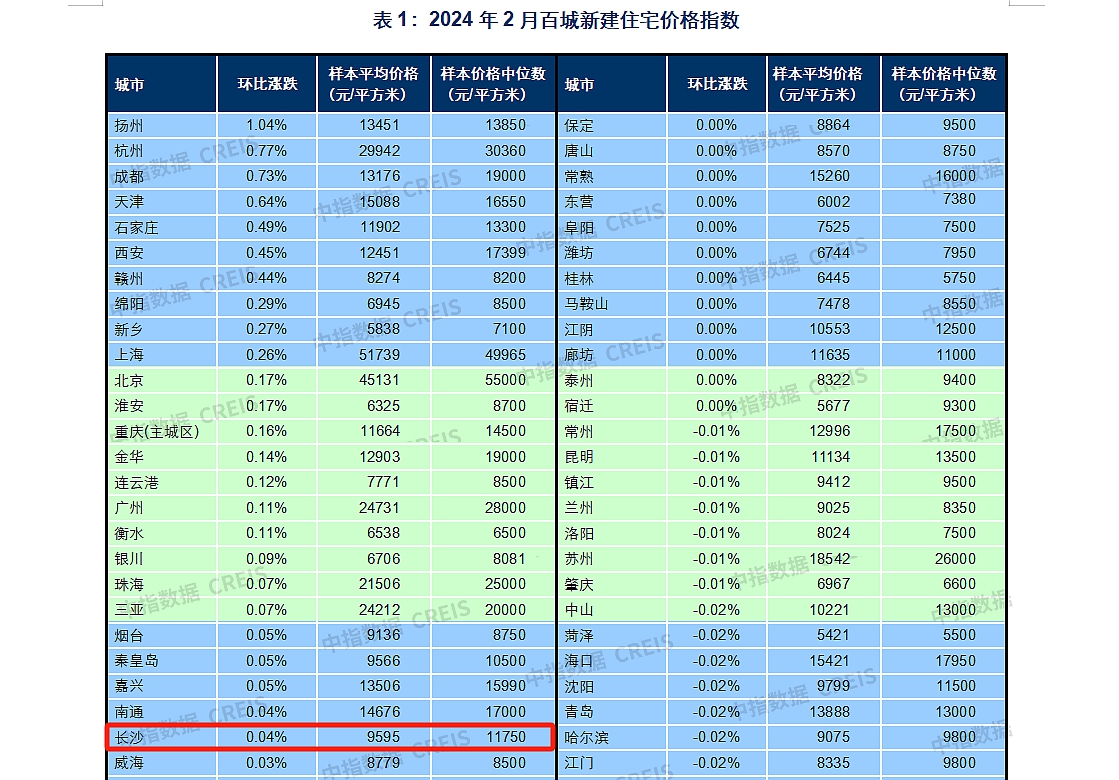
Task: Click the right-side 城市 column header
Action: (x=611, y=82)
